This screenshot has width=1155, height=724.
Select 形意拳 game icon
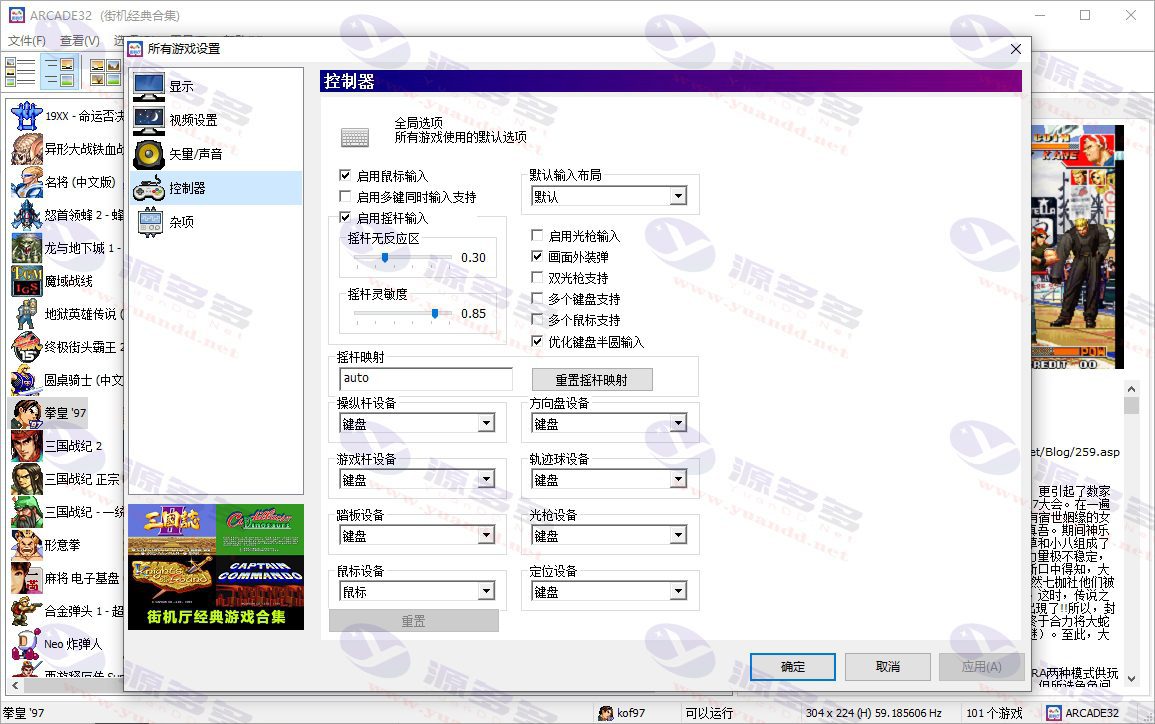27,545
